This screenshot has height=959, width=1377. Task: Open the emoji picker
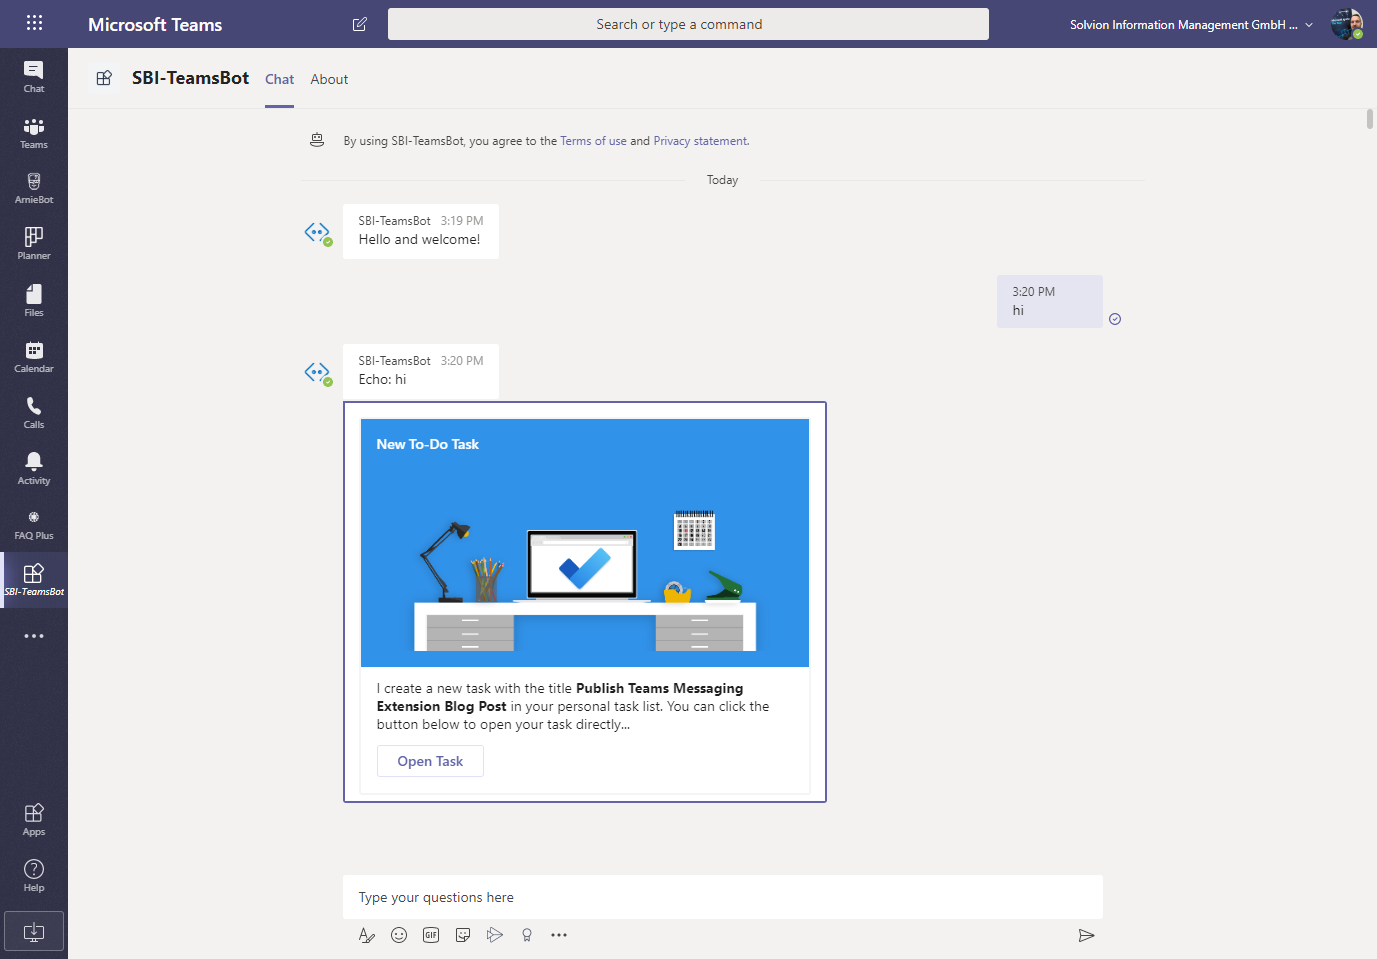(399, 935)
